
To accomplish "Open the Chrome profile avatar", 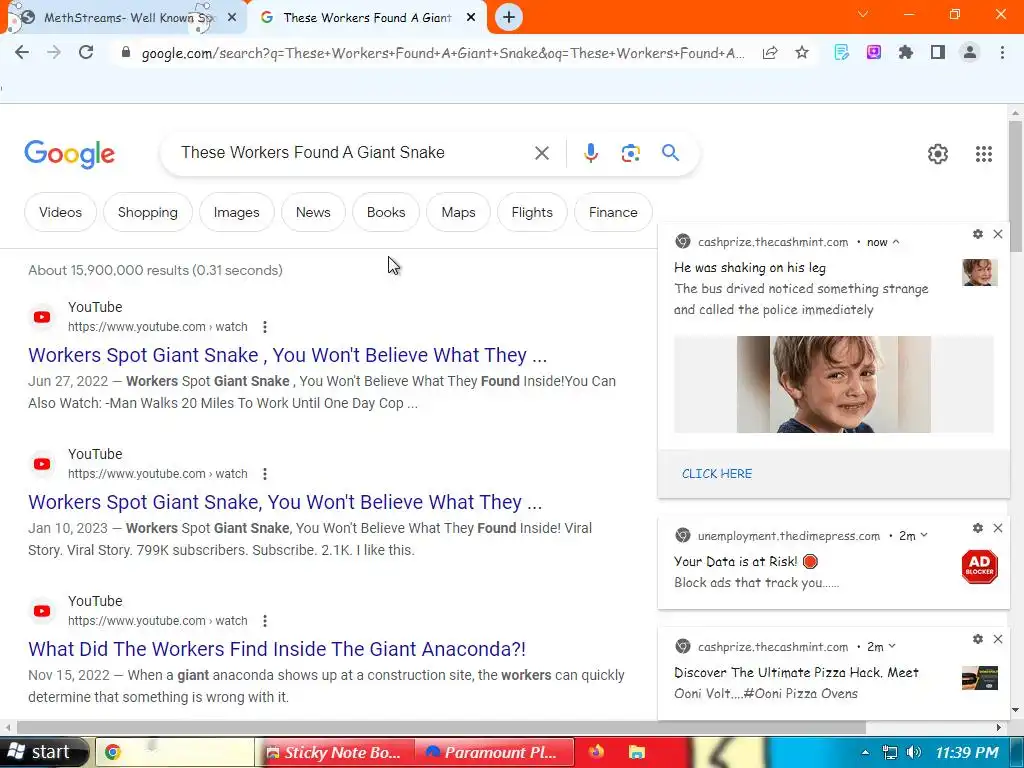I will [x=970, y=53].
